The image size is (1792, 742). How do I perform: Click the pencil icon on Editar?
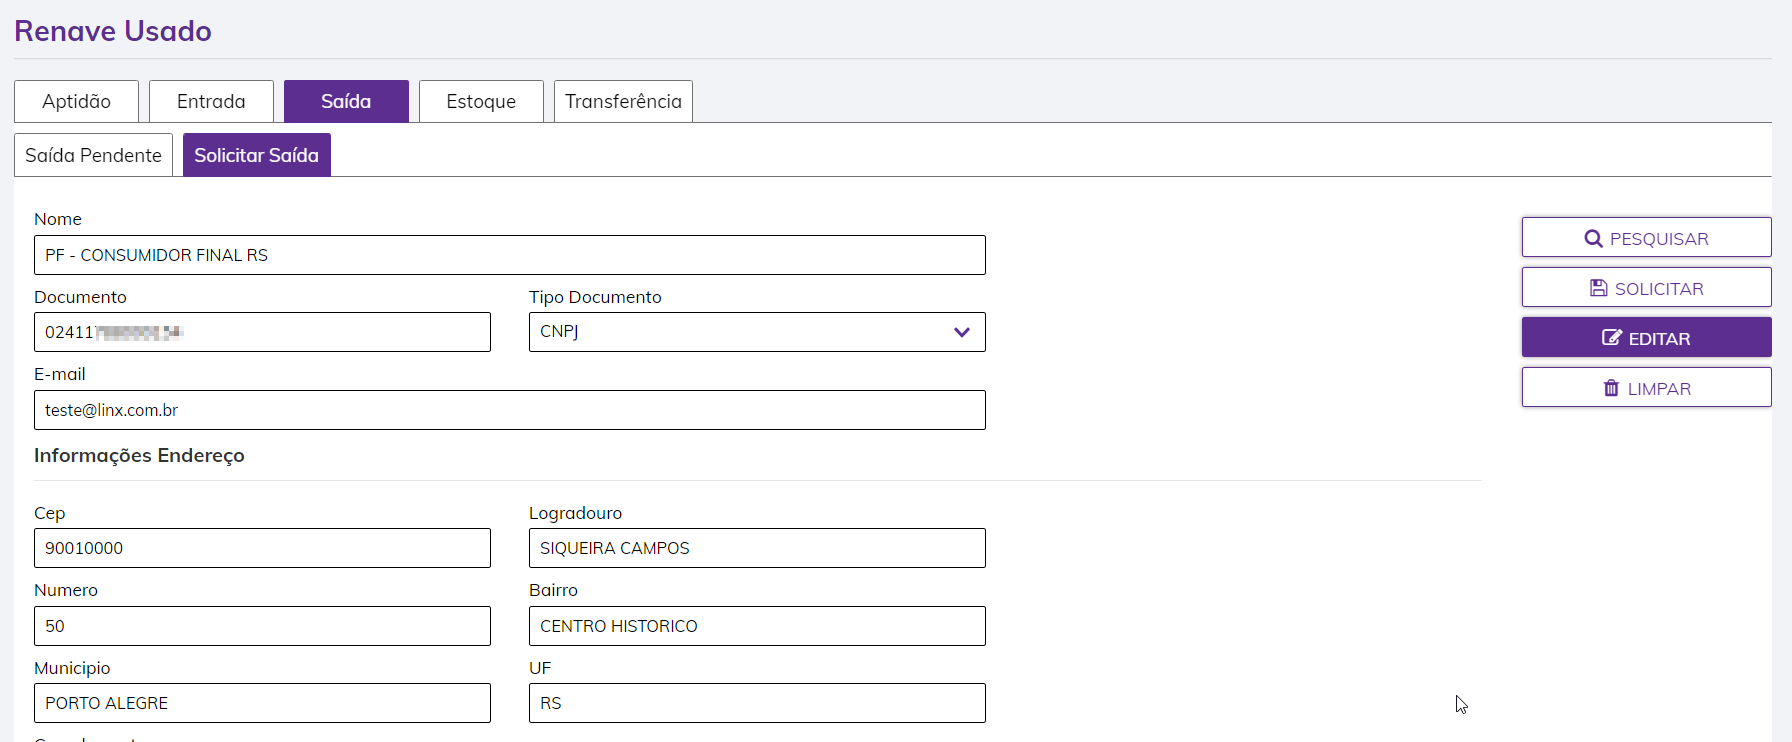coord(1611,338)
